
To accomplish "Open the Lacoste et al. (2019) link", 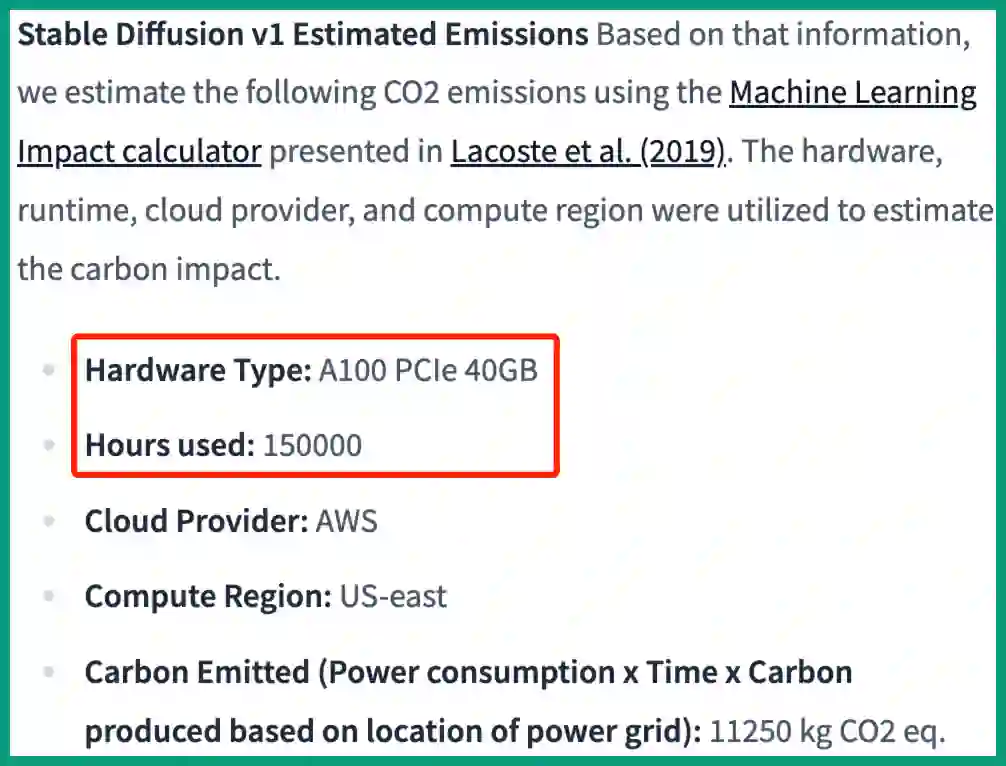I will pyautogui.click(x=587, y=152).
